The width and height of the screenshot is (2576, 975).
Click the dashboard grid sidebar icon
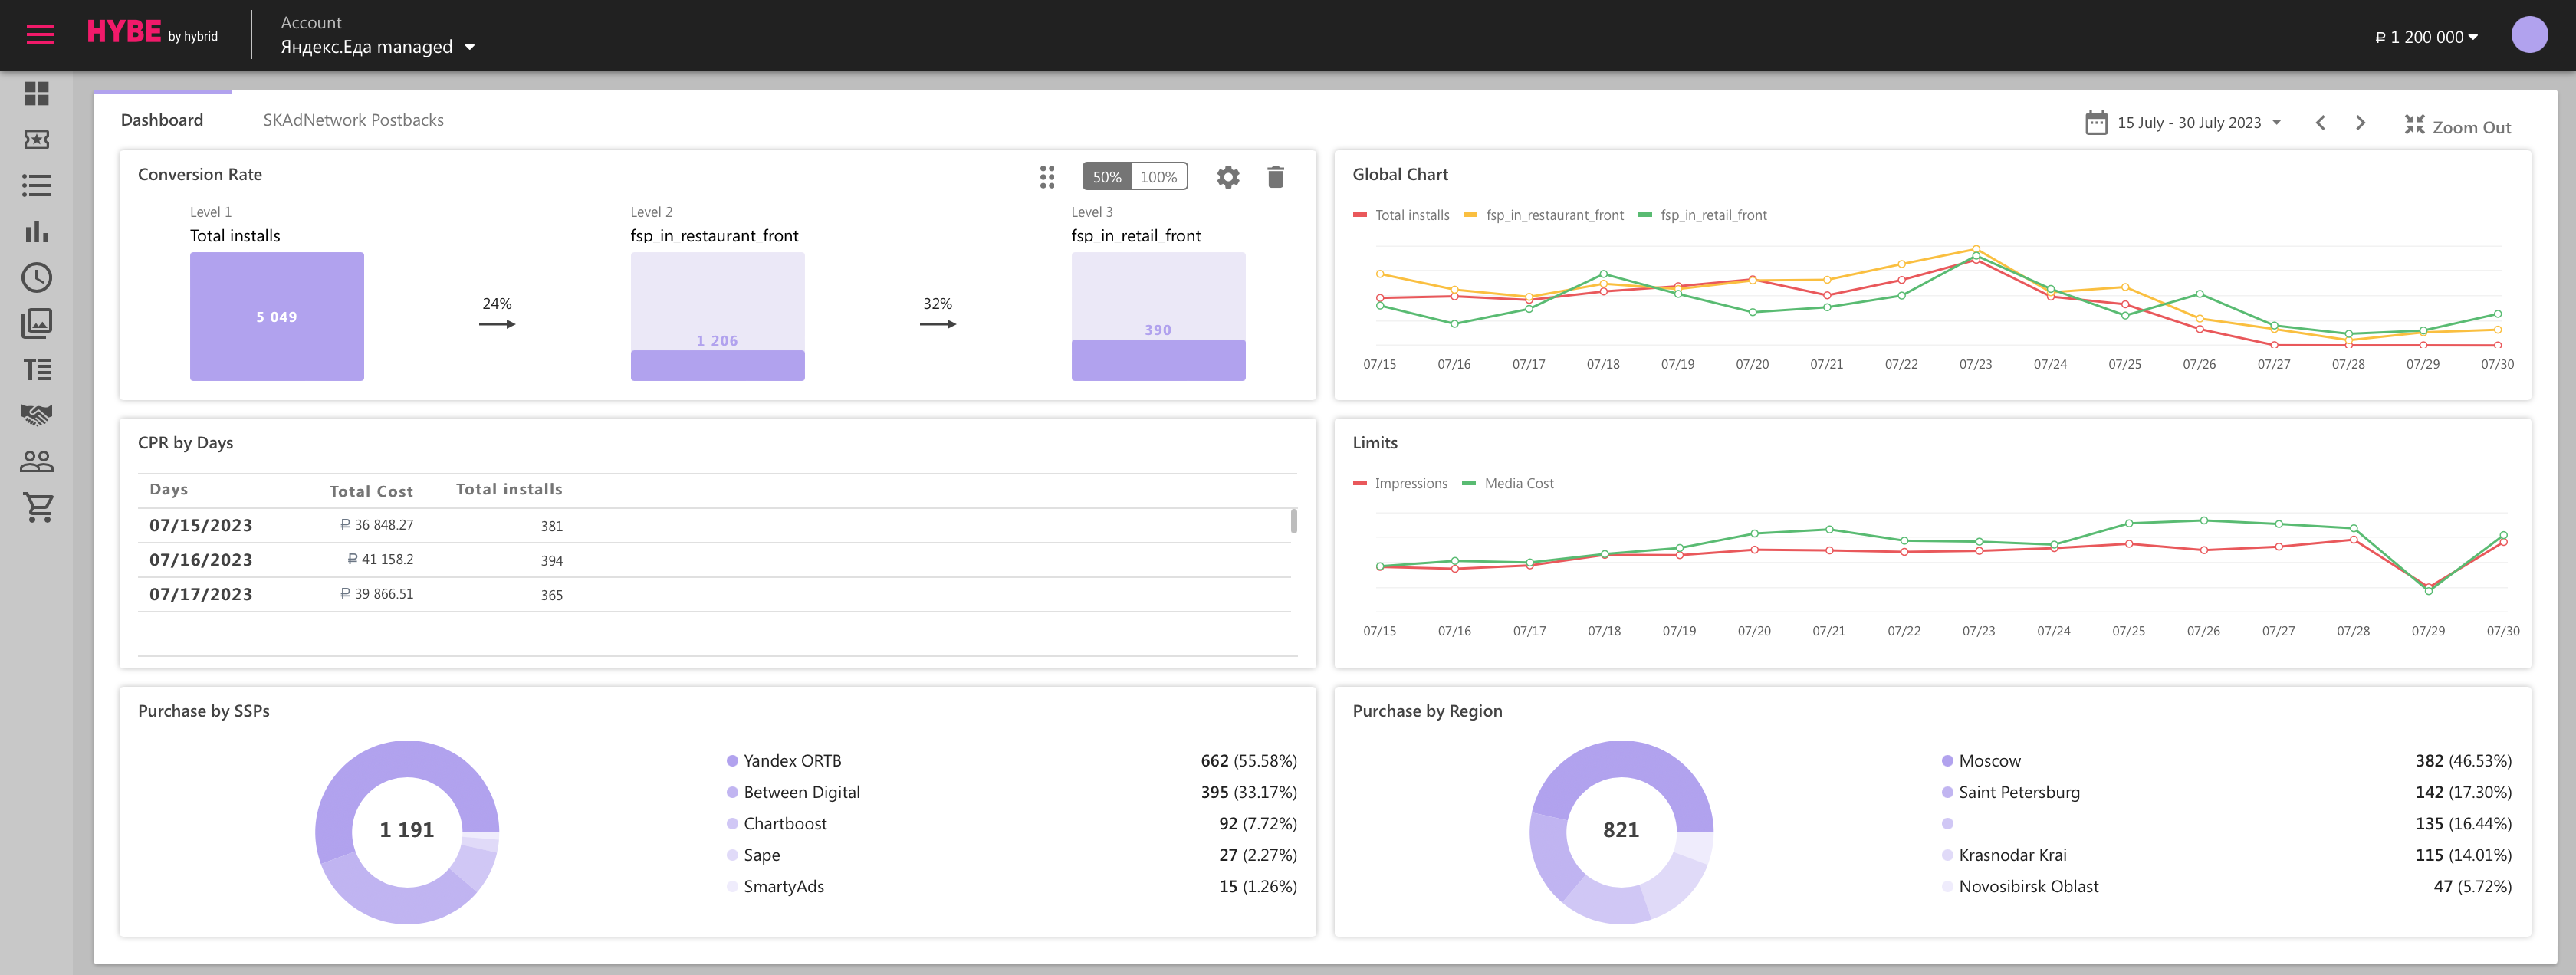click(37, 94)
